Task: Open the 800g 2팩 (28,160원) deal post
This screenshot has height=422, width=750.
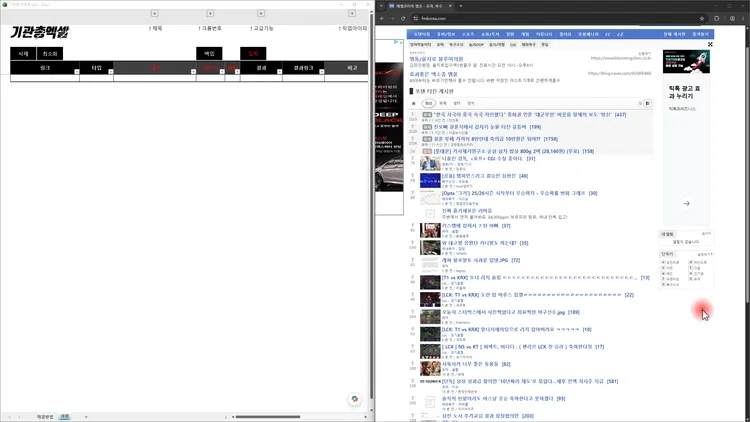Action: click(x=514, y=151)
